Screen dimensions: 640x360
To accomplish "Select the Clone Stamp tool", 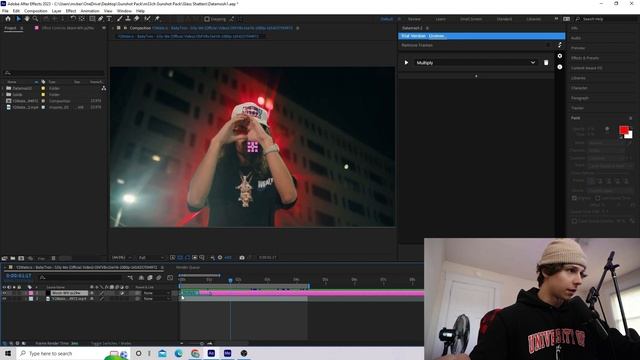I will point(128,19).
